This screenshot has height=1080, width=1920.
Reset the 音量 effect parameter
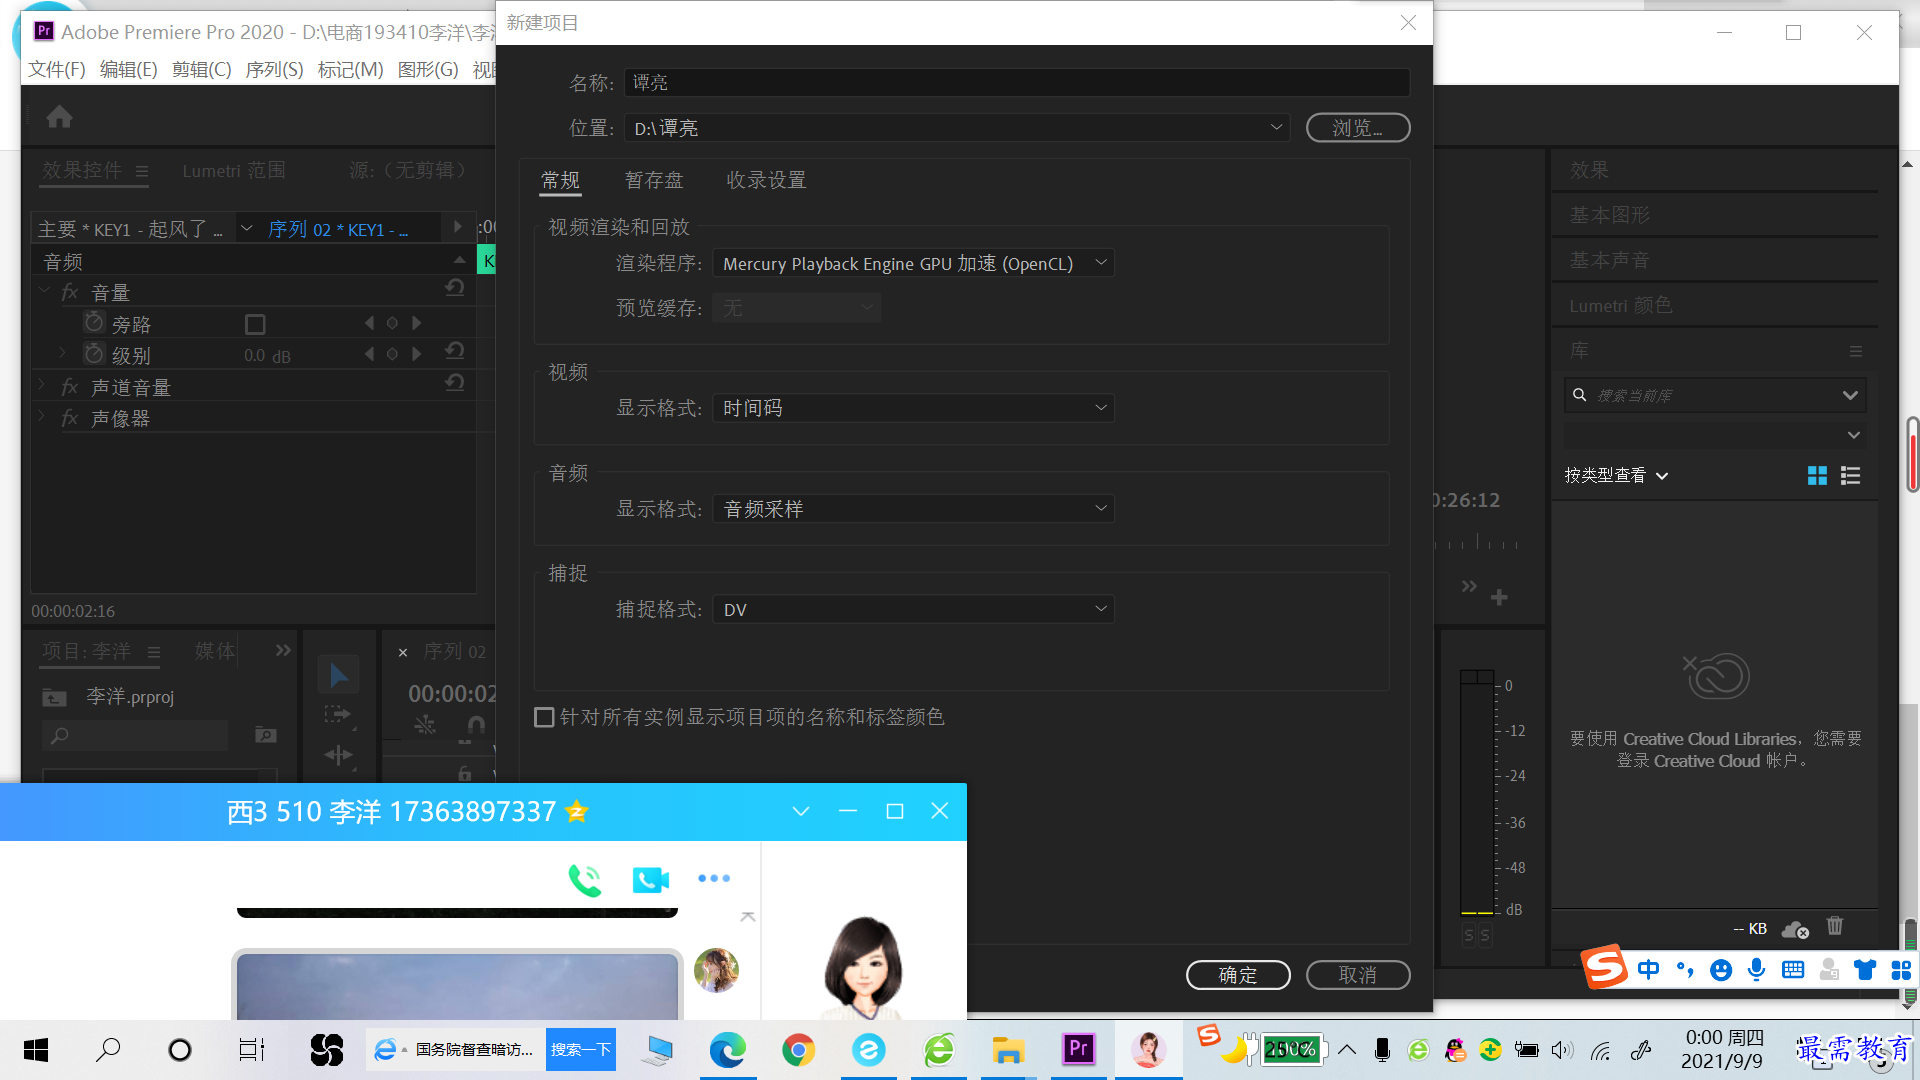455,288
